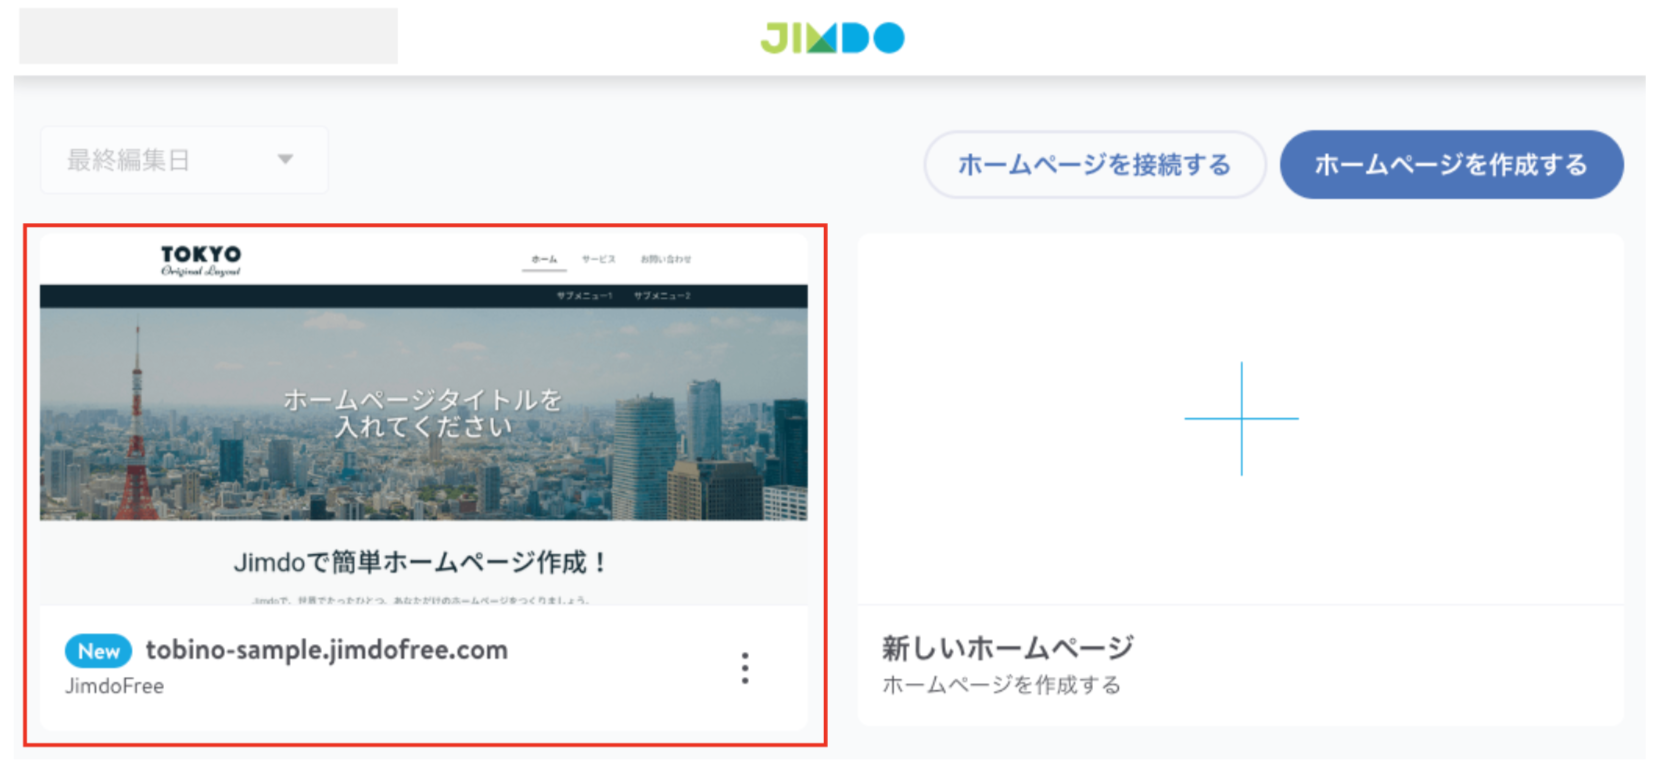
Task: Click the 新しいホームページ title
Action: pos(1008,648)
